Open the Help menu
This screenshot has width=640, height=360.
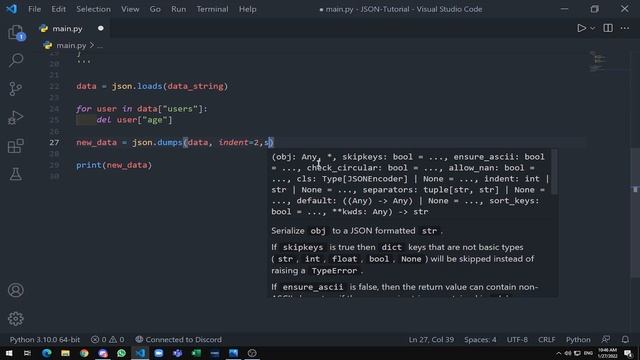click(x=247, y=9)
